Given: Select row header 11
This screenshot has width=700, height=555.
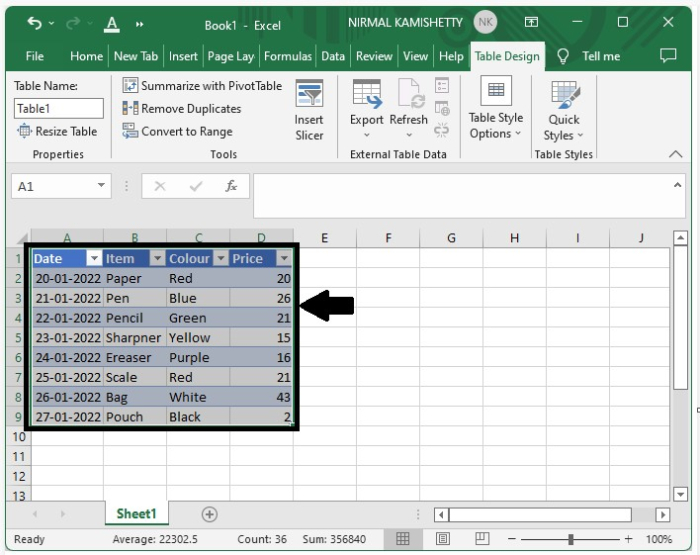Looking at the screenshot, I should click(x=18, y=456).
